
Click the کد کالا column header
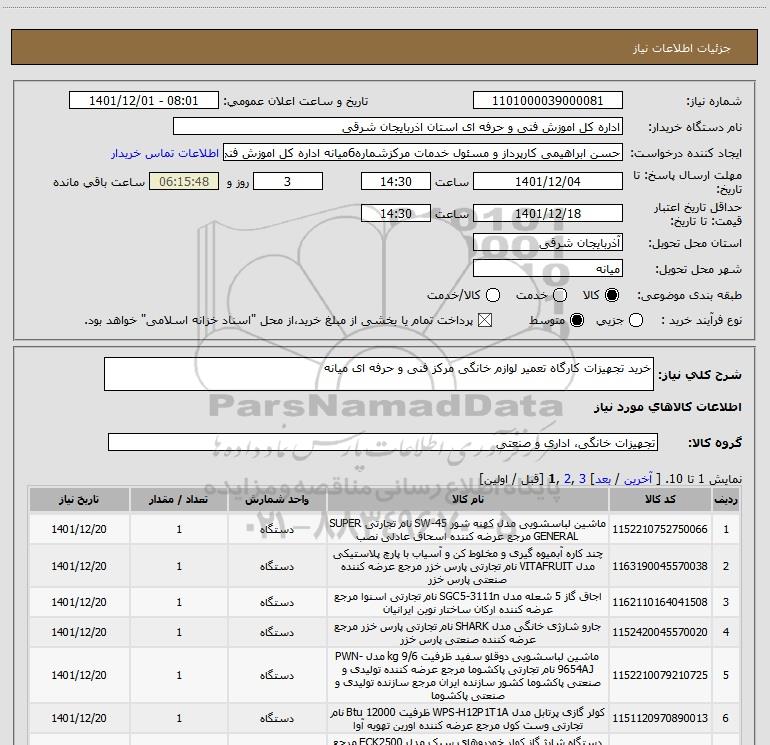click(x=660, y=499)
